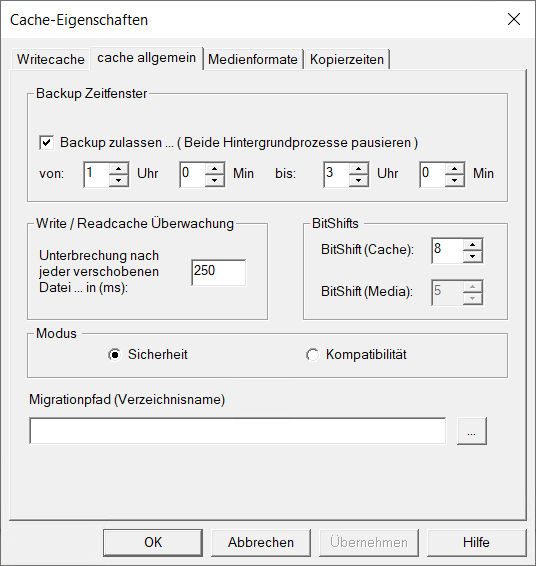Increase the 'bis' hour spinner value
The width and height of the screenshot is (536, 566).
[x=358, y=169]
